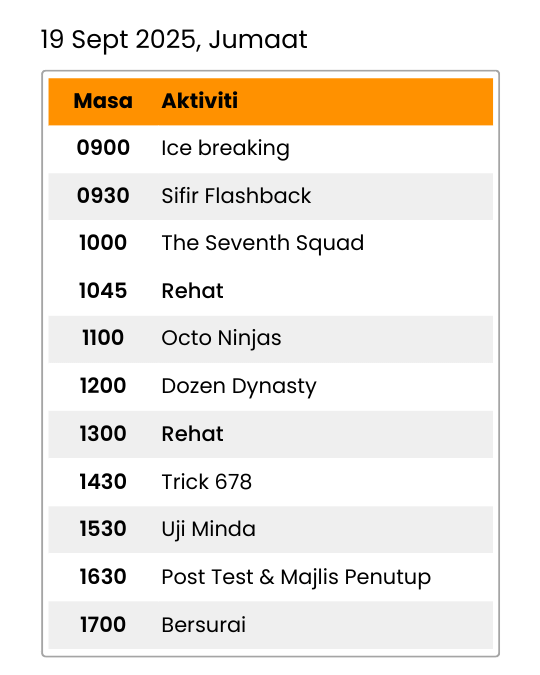The image size is (540, 675).
Task: Select the Ice breaking activity
Action: (x=225, y=149)
